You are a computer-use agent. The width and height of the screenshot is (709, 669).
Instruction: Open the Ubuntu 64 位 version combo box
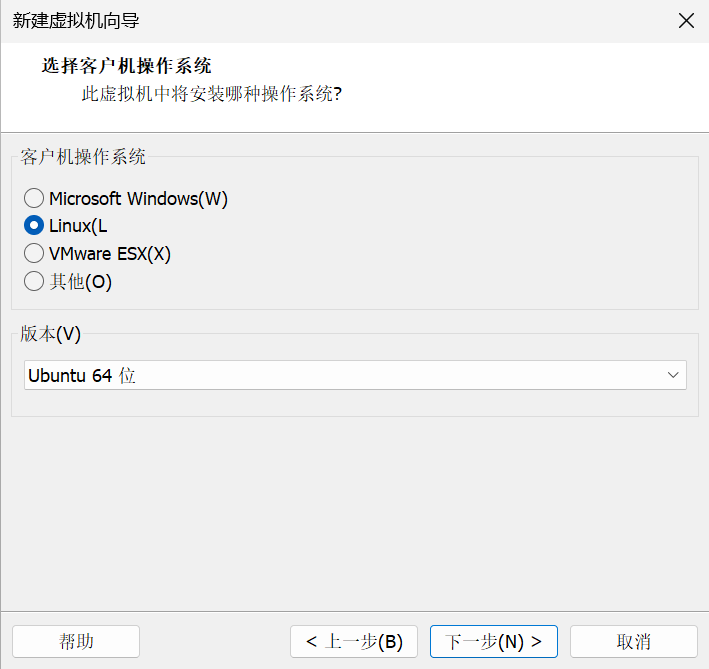355,375
